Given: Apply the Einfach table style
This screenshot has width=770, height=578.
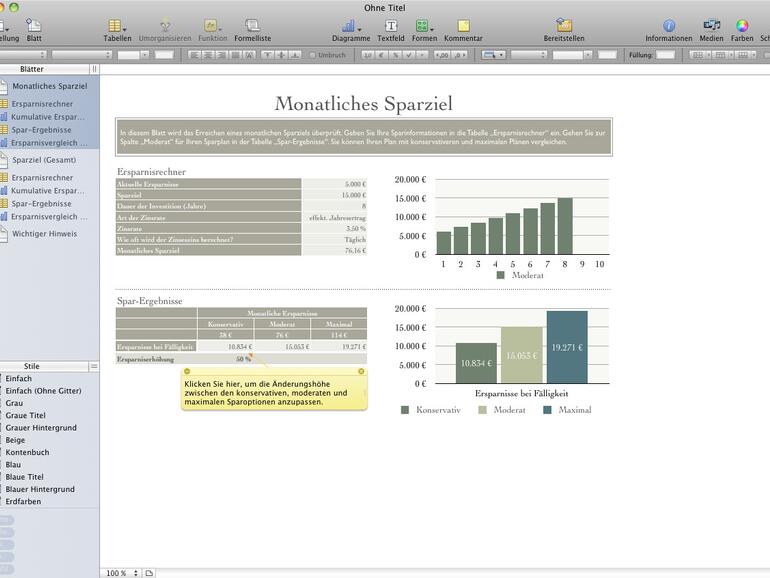Looking at the screenshot, I should click(19, 379).
